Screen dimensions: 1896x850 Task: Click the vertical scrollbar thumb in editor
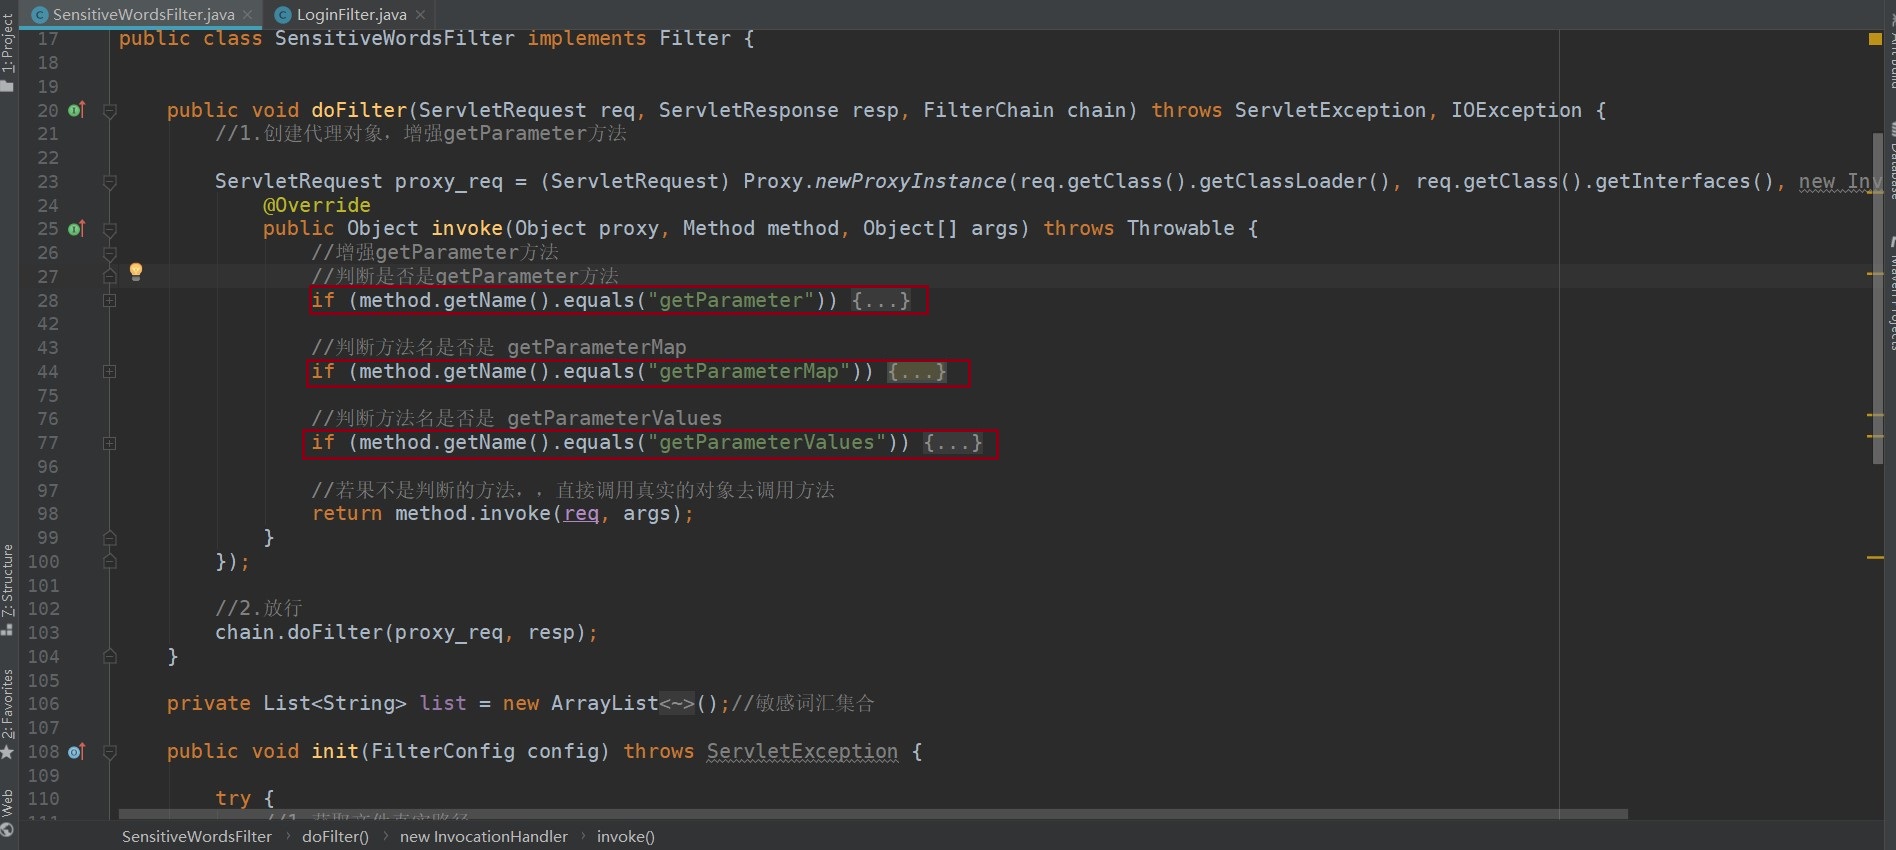pos(1878,300)
